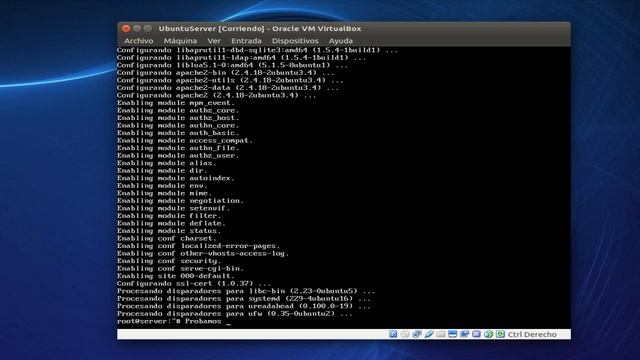Click the virtualization features status icon
Viewport: 640px width, 360px height.
pyautogui.click(x=476, y=334)
